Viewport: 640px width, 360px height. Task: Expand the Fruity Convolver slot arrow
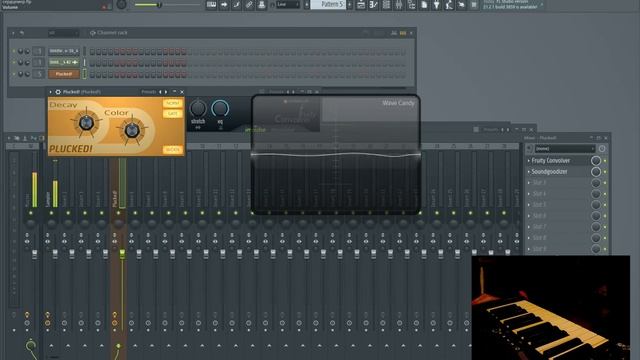point(529,161)
